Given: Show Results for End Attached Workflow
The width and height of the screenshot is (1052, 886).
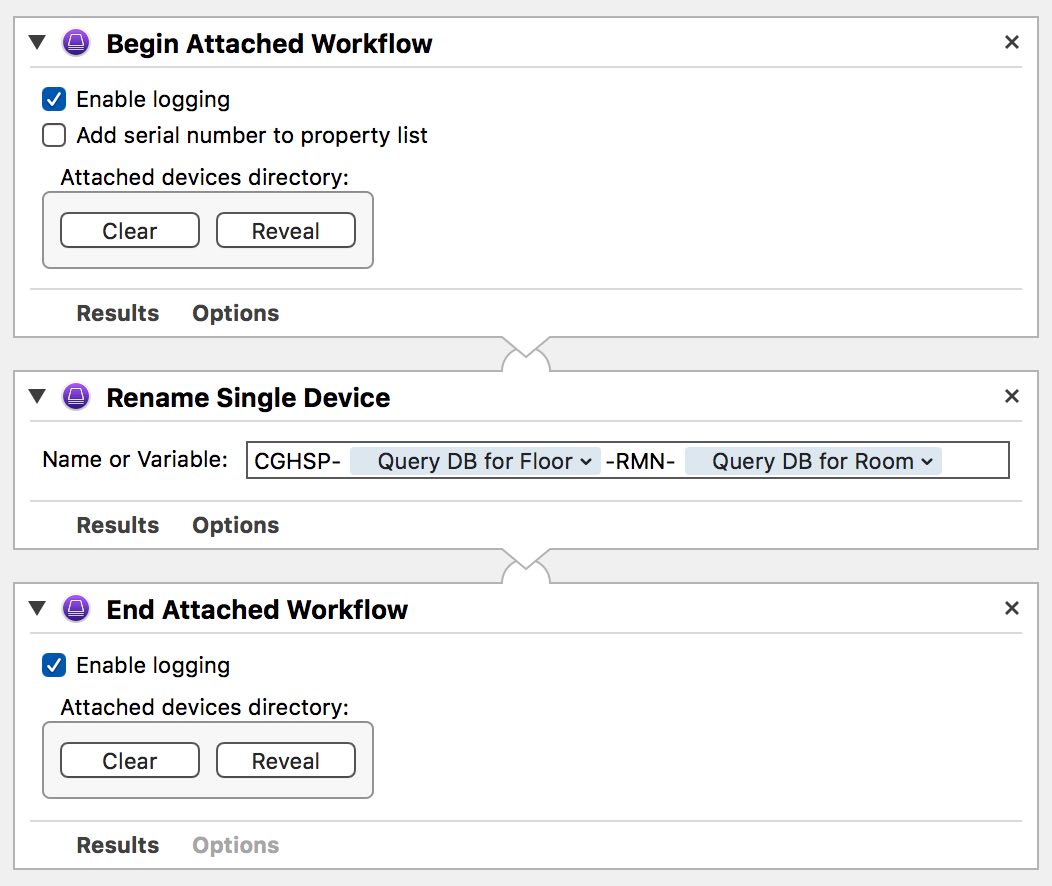Looking at the screenshot, I should tap(118, 846).
